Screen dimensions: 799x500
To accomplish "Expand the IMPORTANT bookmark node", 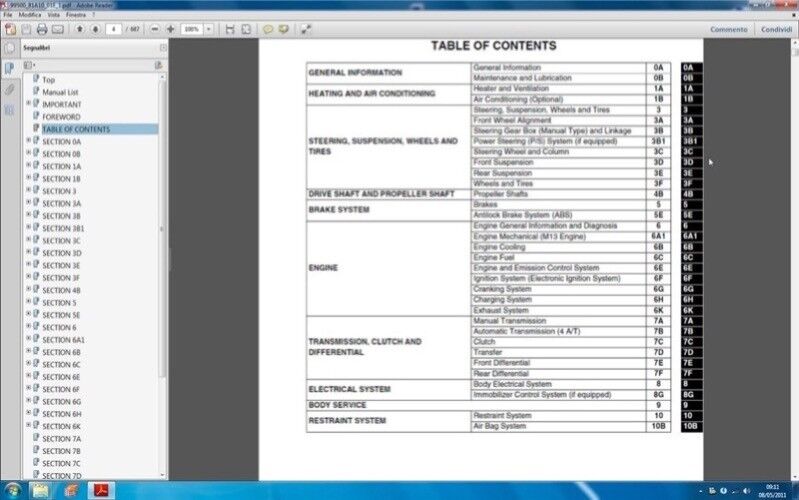I will [x=28, y=104].
